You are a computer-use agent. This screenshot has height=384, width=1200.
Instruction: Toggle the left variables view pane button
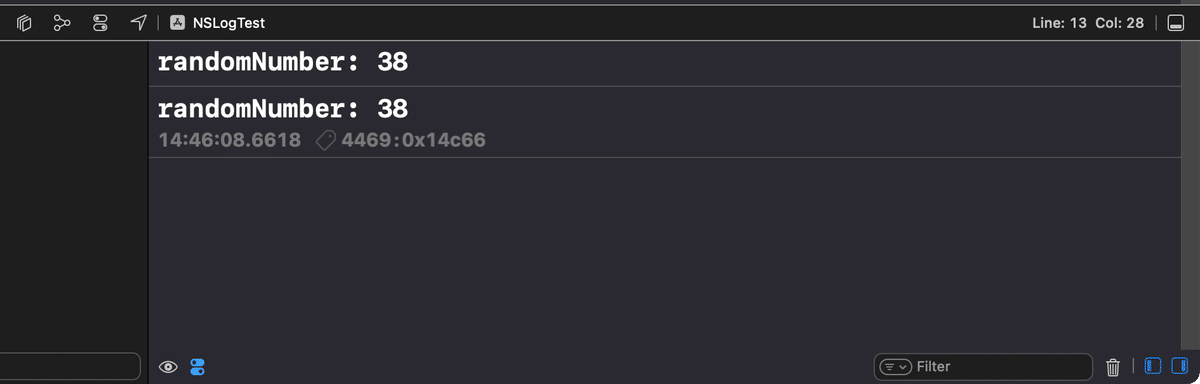coord(1153,367)
